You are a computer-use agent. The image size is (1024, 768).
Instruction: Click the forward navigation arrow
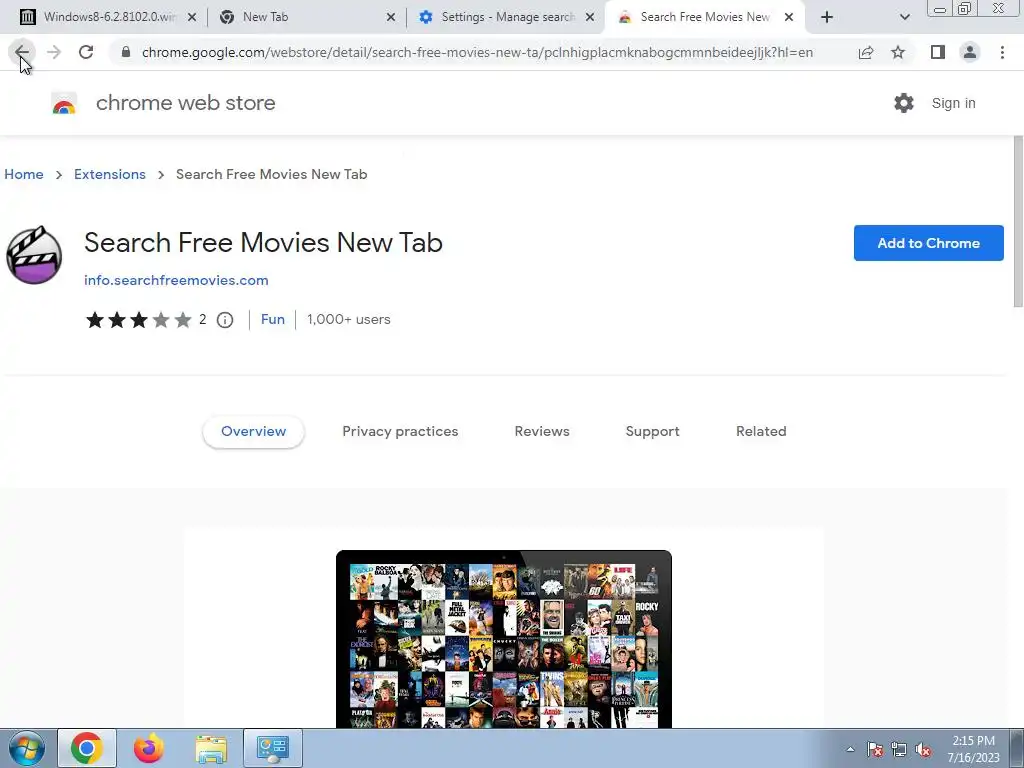coord(54,52)
